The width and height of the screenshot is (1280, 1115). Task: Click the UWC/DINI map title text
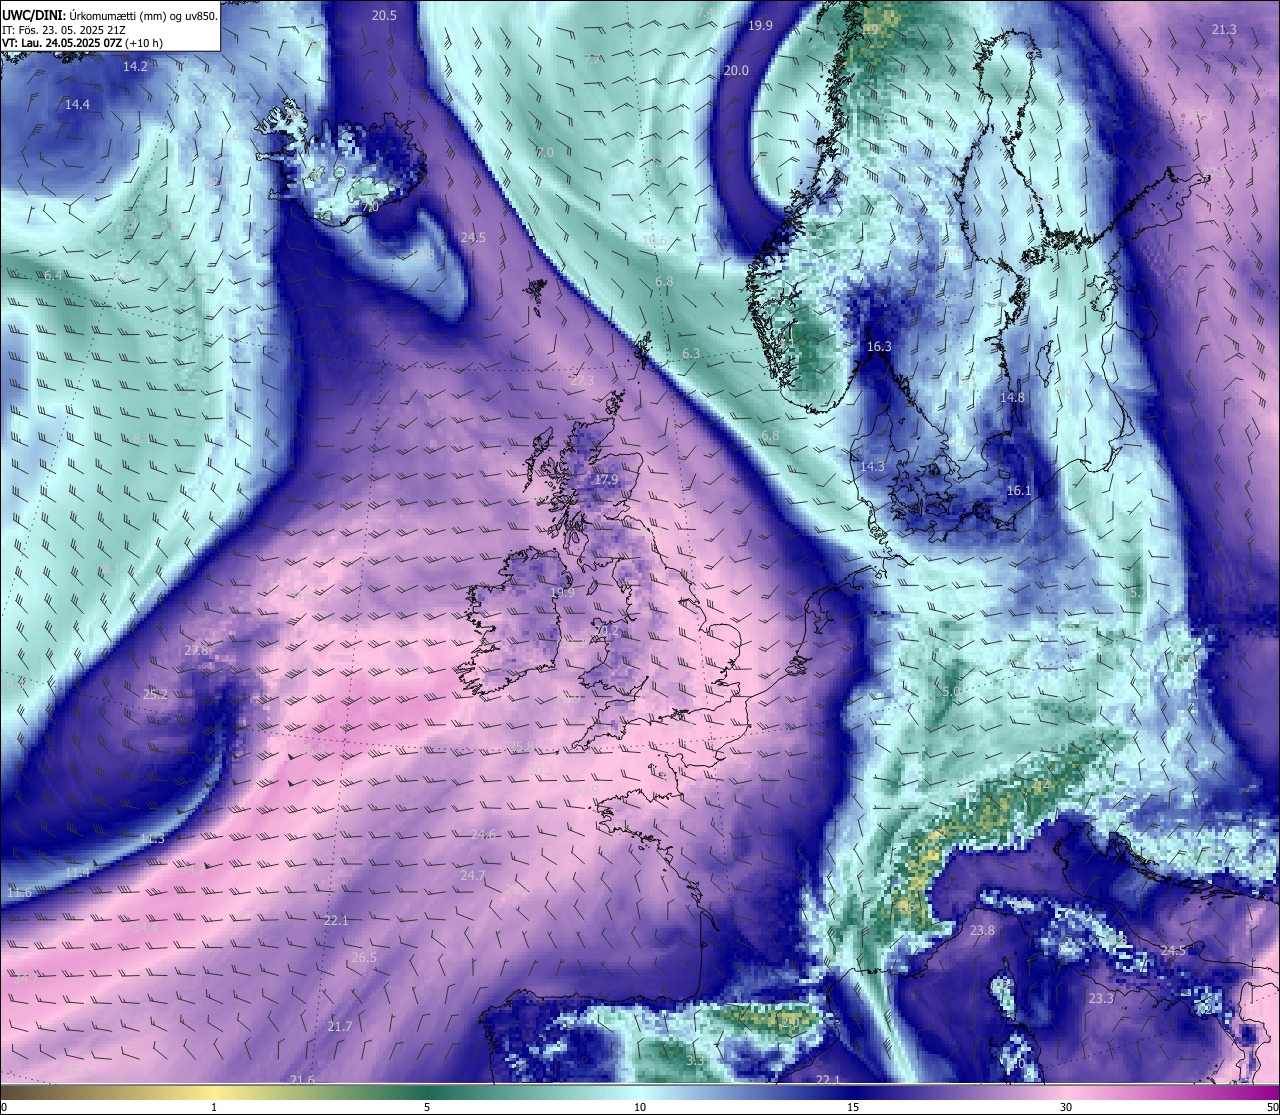[109, 15]
